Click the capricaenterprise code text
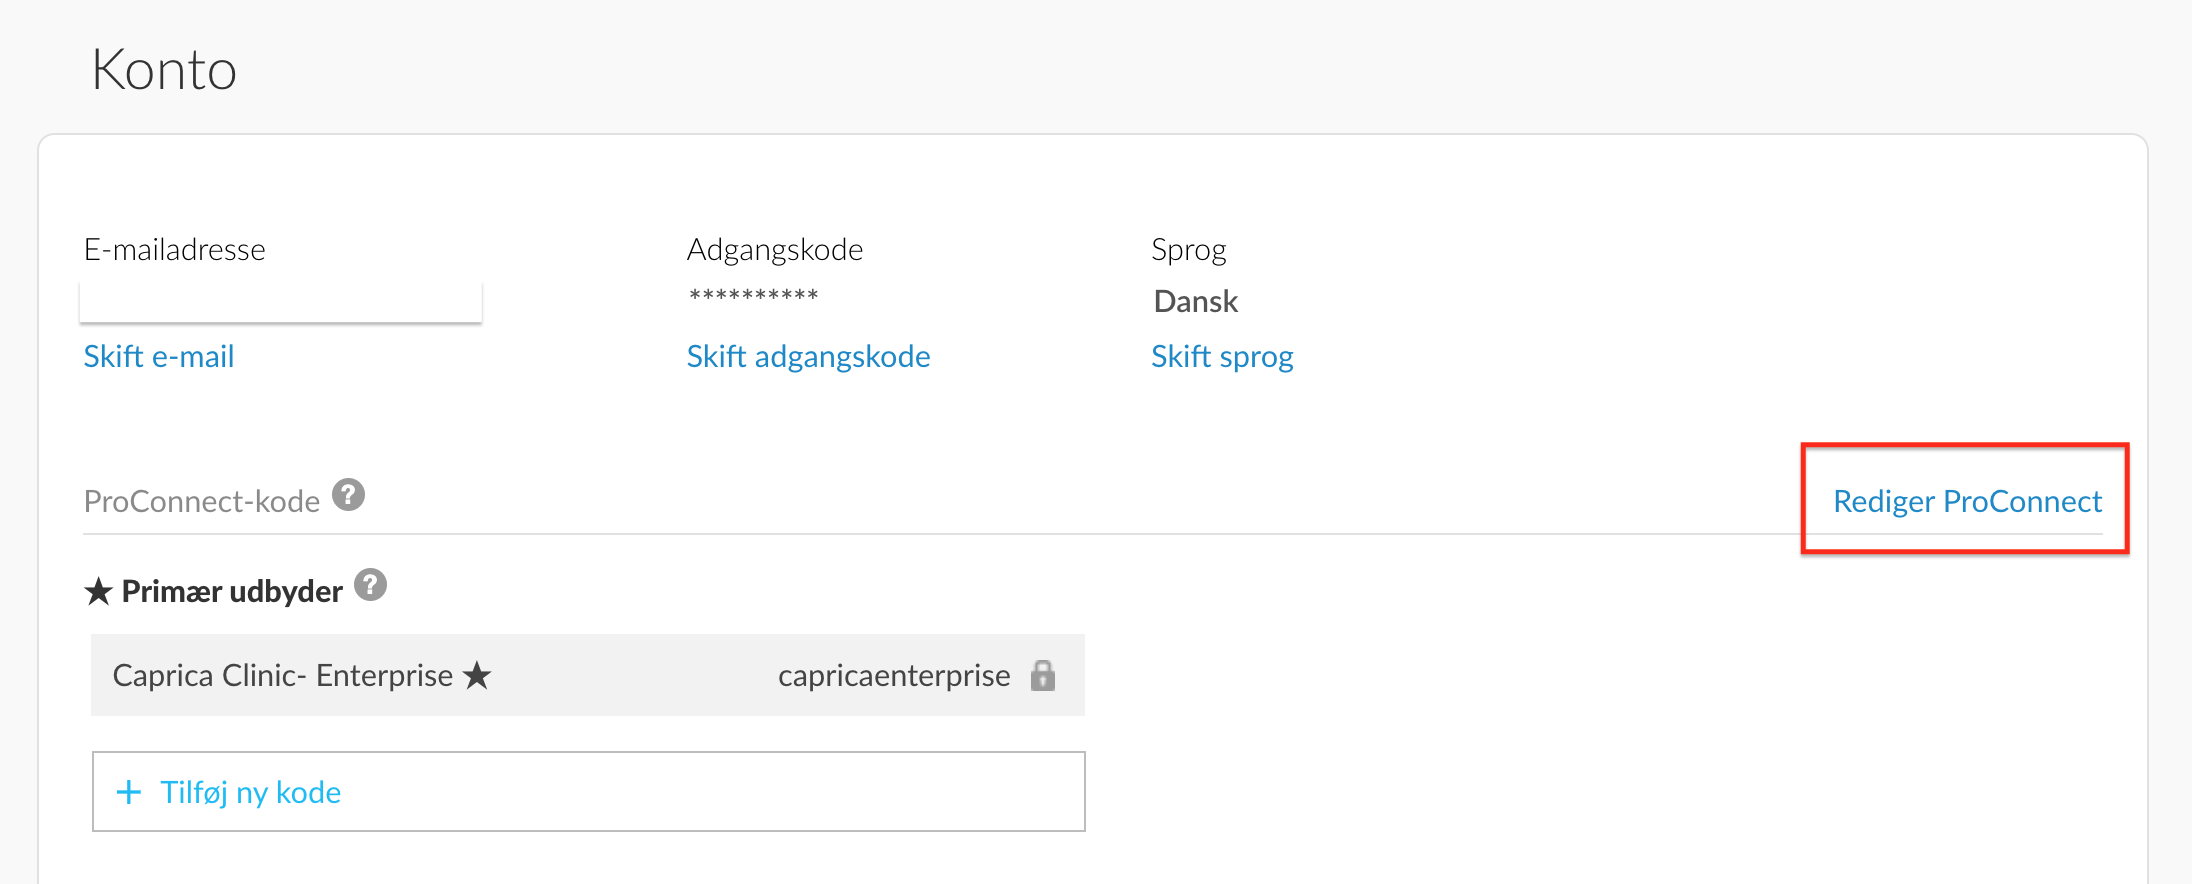 [894, 676]
